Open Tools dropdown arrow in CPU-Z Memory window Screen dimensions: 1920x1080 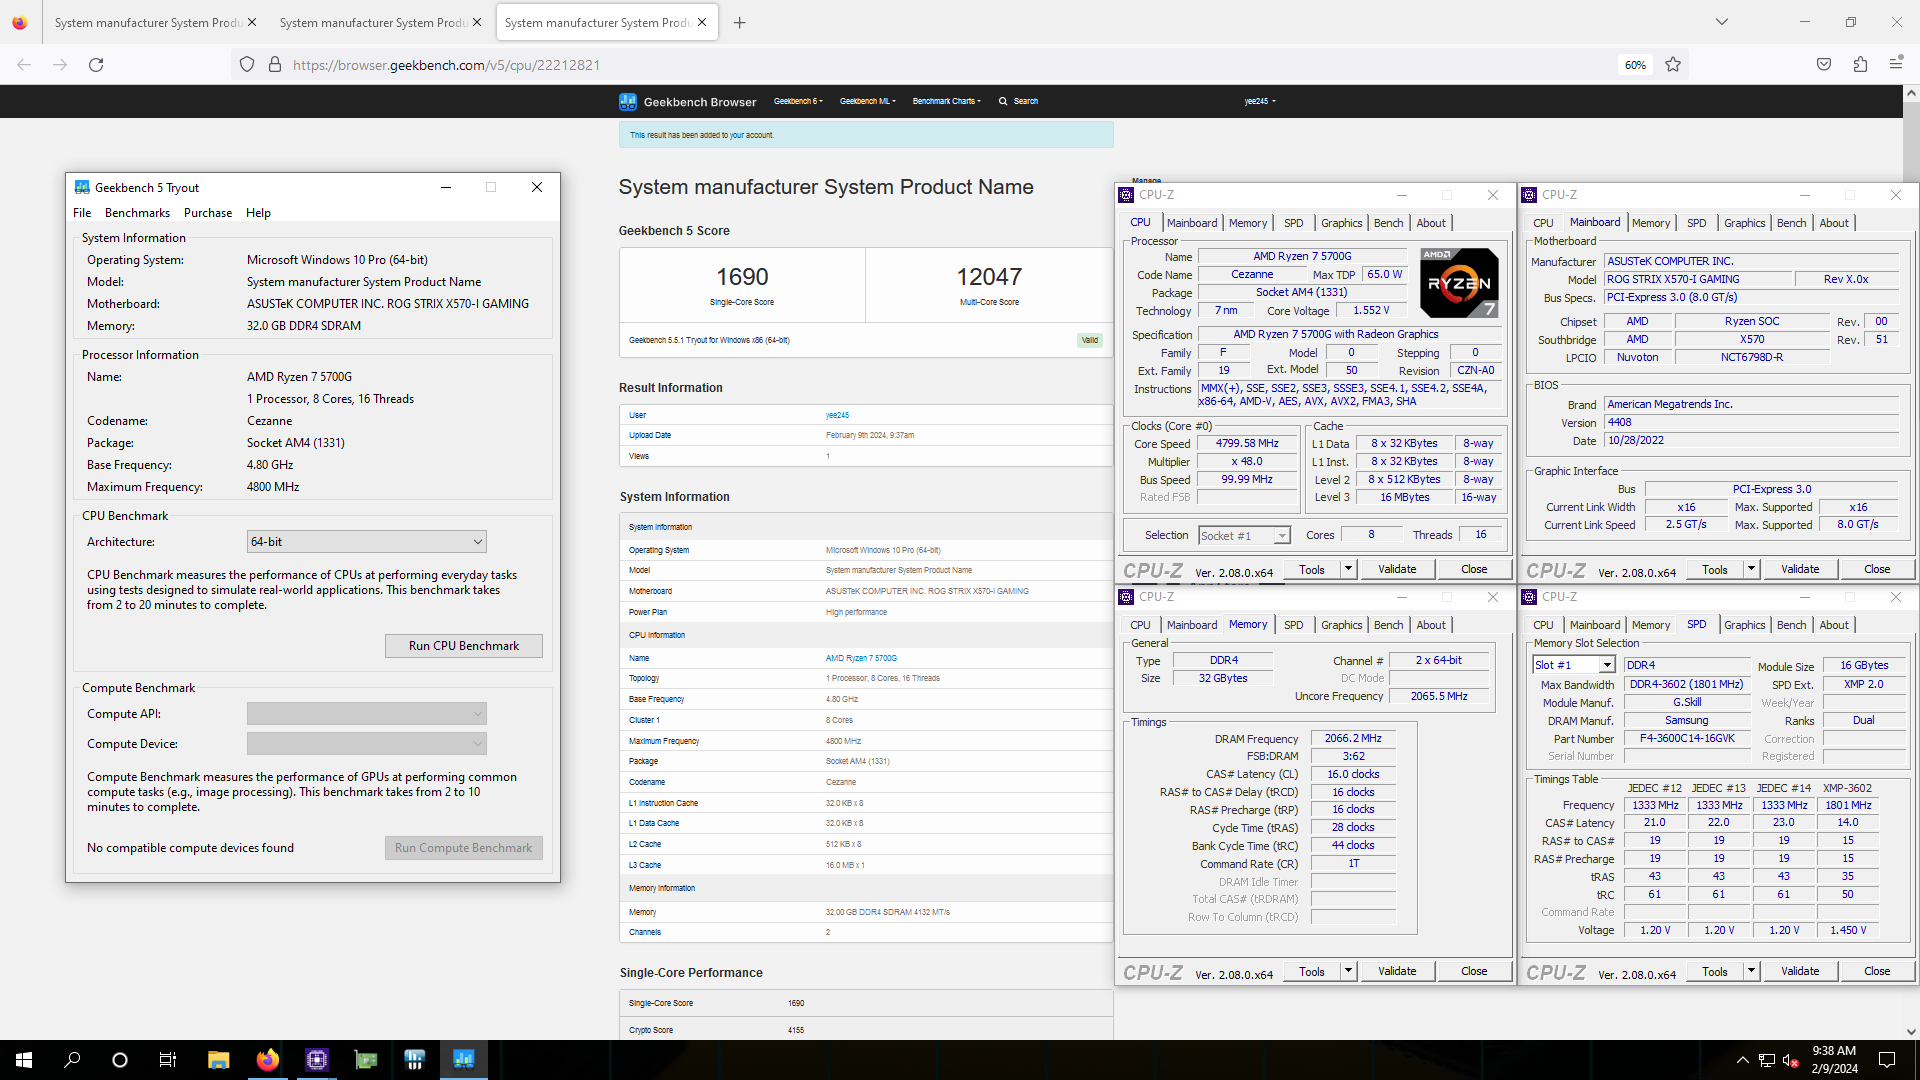pos(1348,971)
